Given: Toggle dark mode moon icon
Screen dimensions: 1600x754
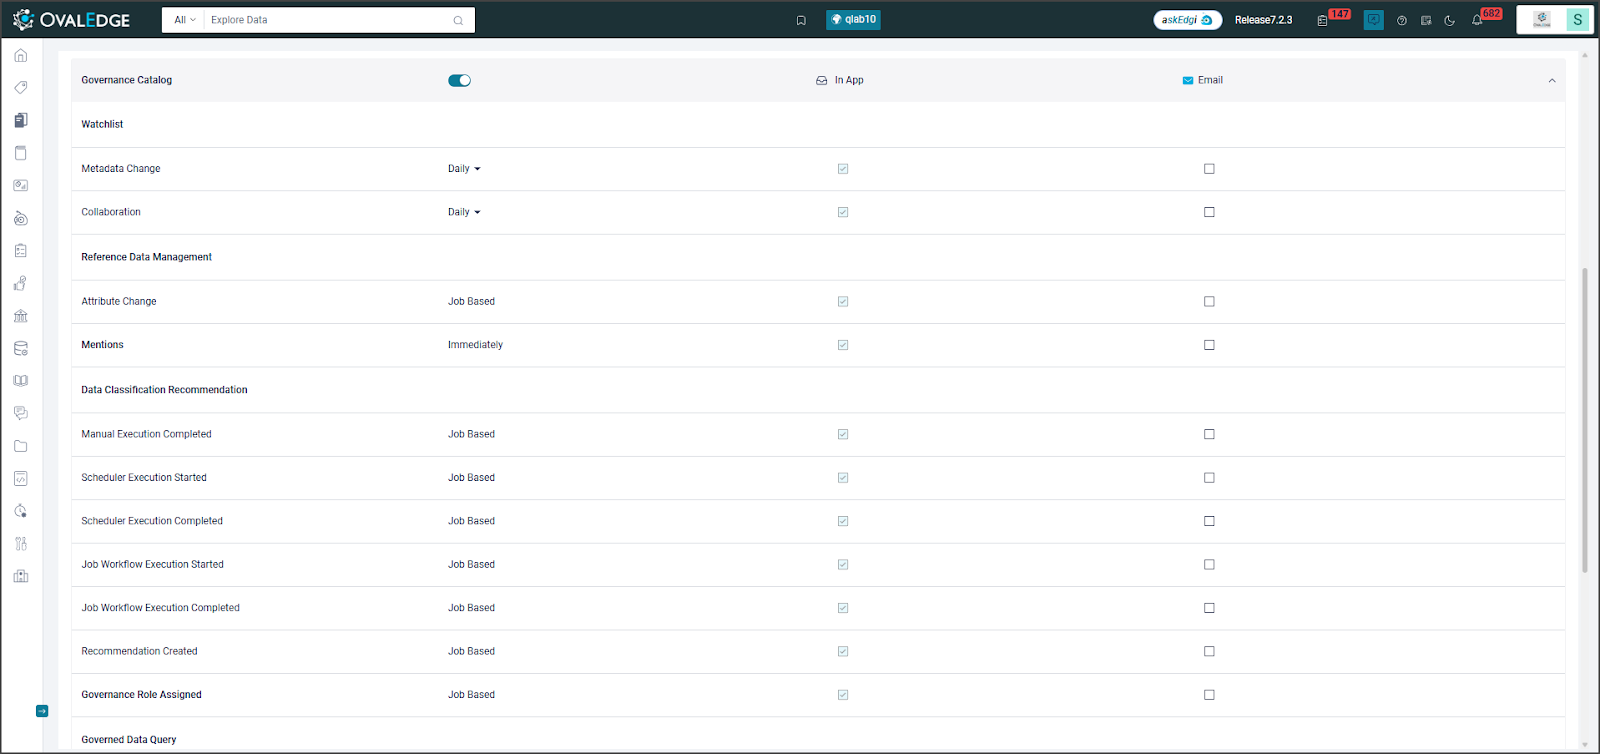Looking at the screenshot, I should coord(1449,20).
